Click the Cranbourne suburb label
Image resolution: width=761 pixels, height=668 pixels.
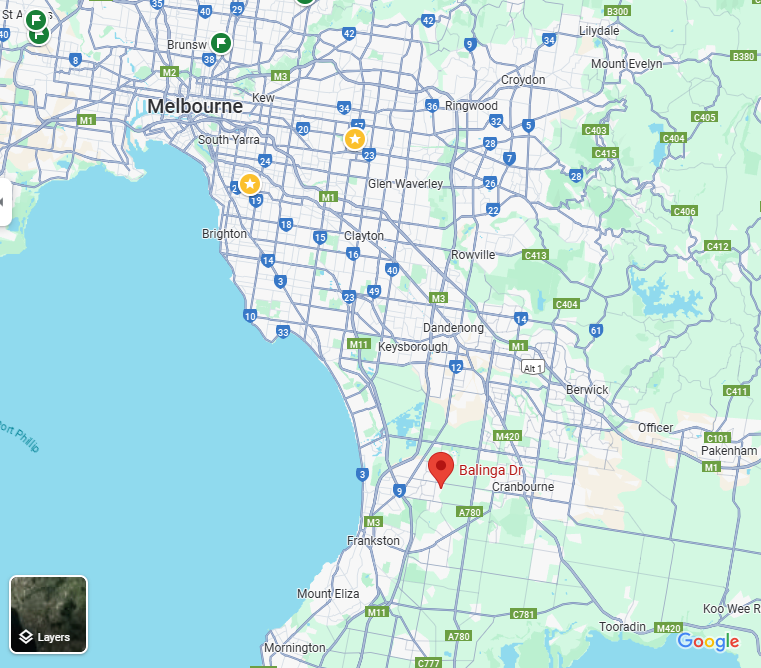coord(523,486)
